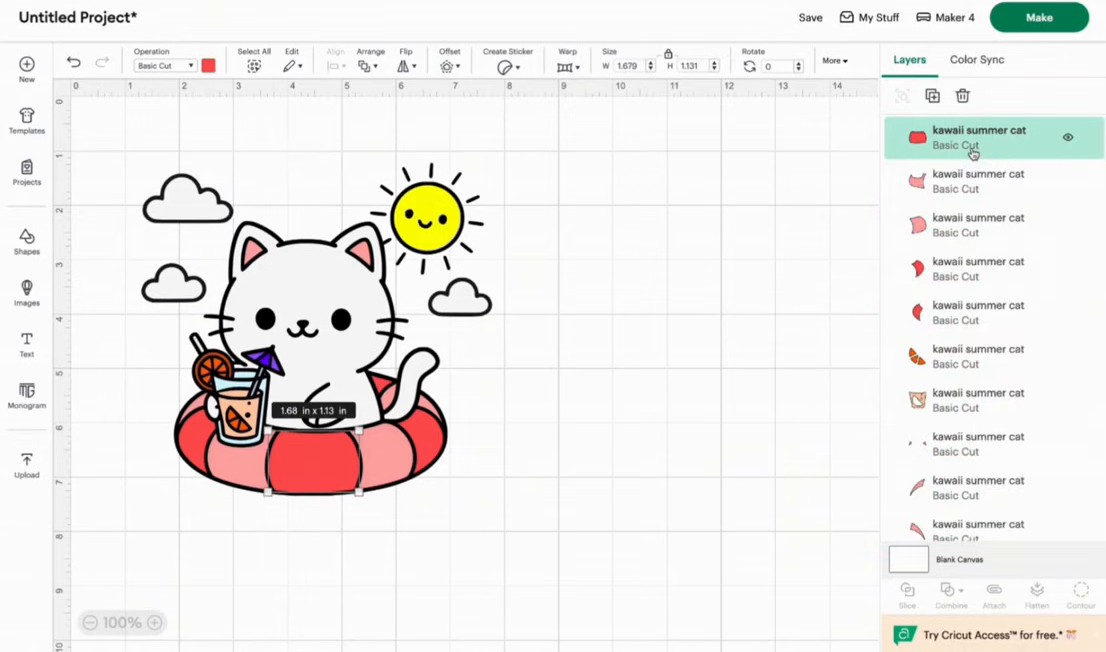Click the Rotate icon
The height and width of the screenshot is (652, 1106).
coord(750,66)
